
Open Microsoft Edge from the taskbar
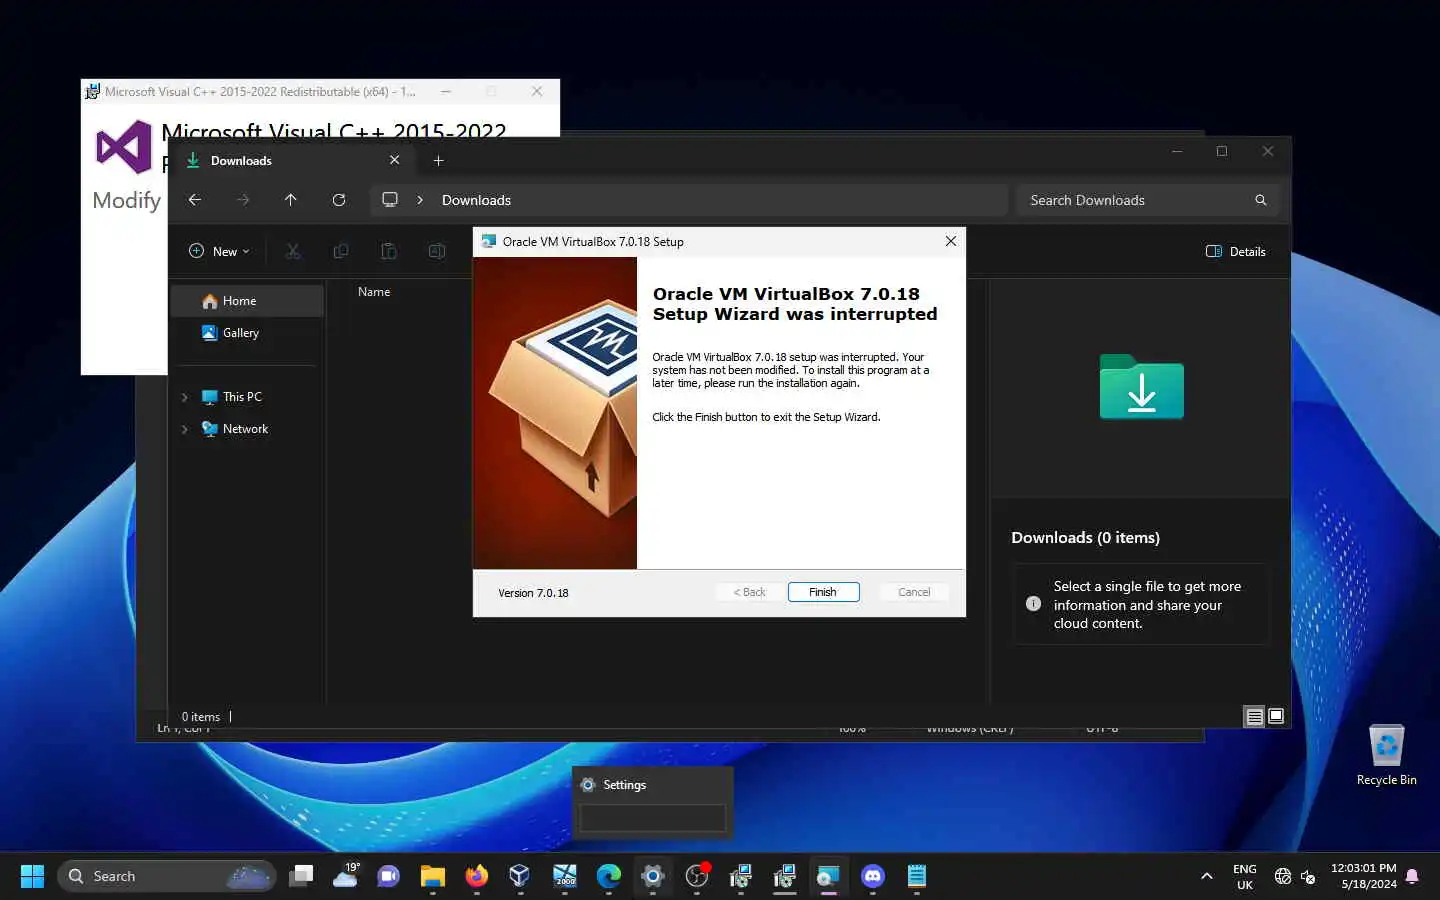click(x=609, y=876)
